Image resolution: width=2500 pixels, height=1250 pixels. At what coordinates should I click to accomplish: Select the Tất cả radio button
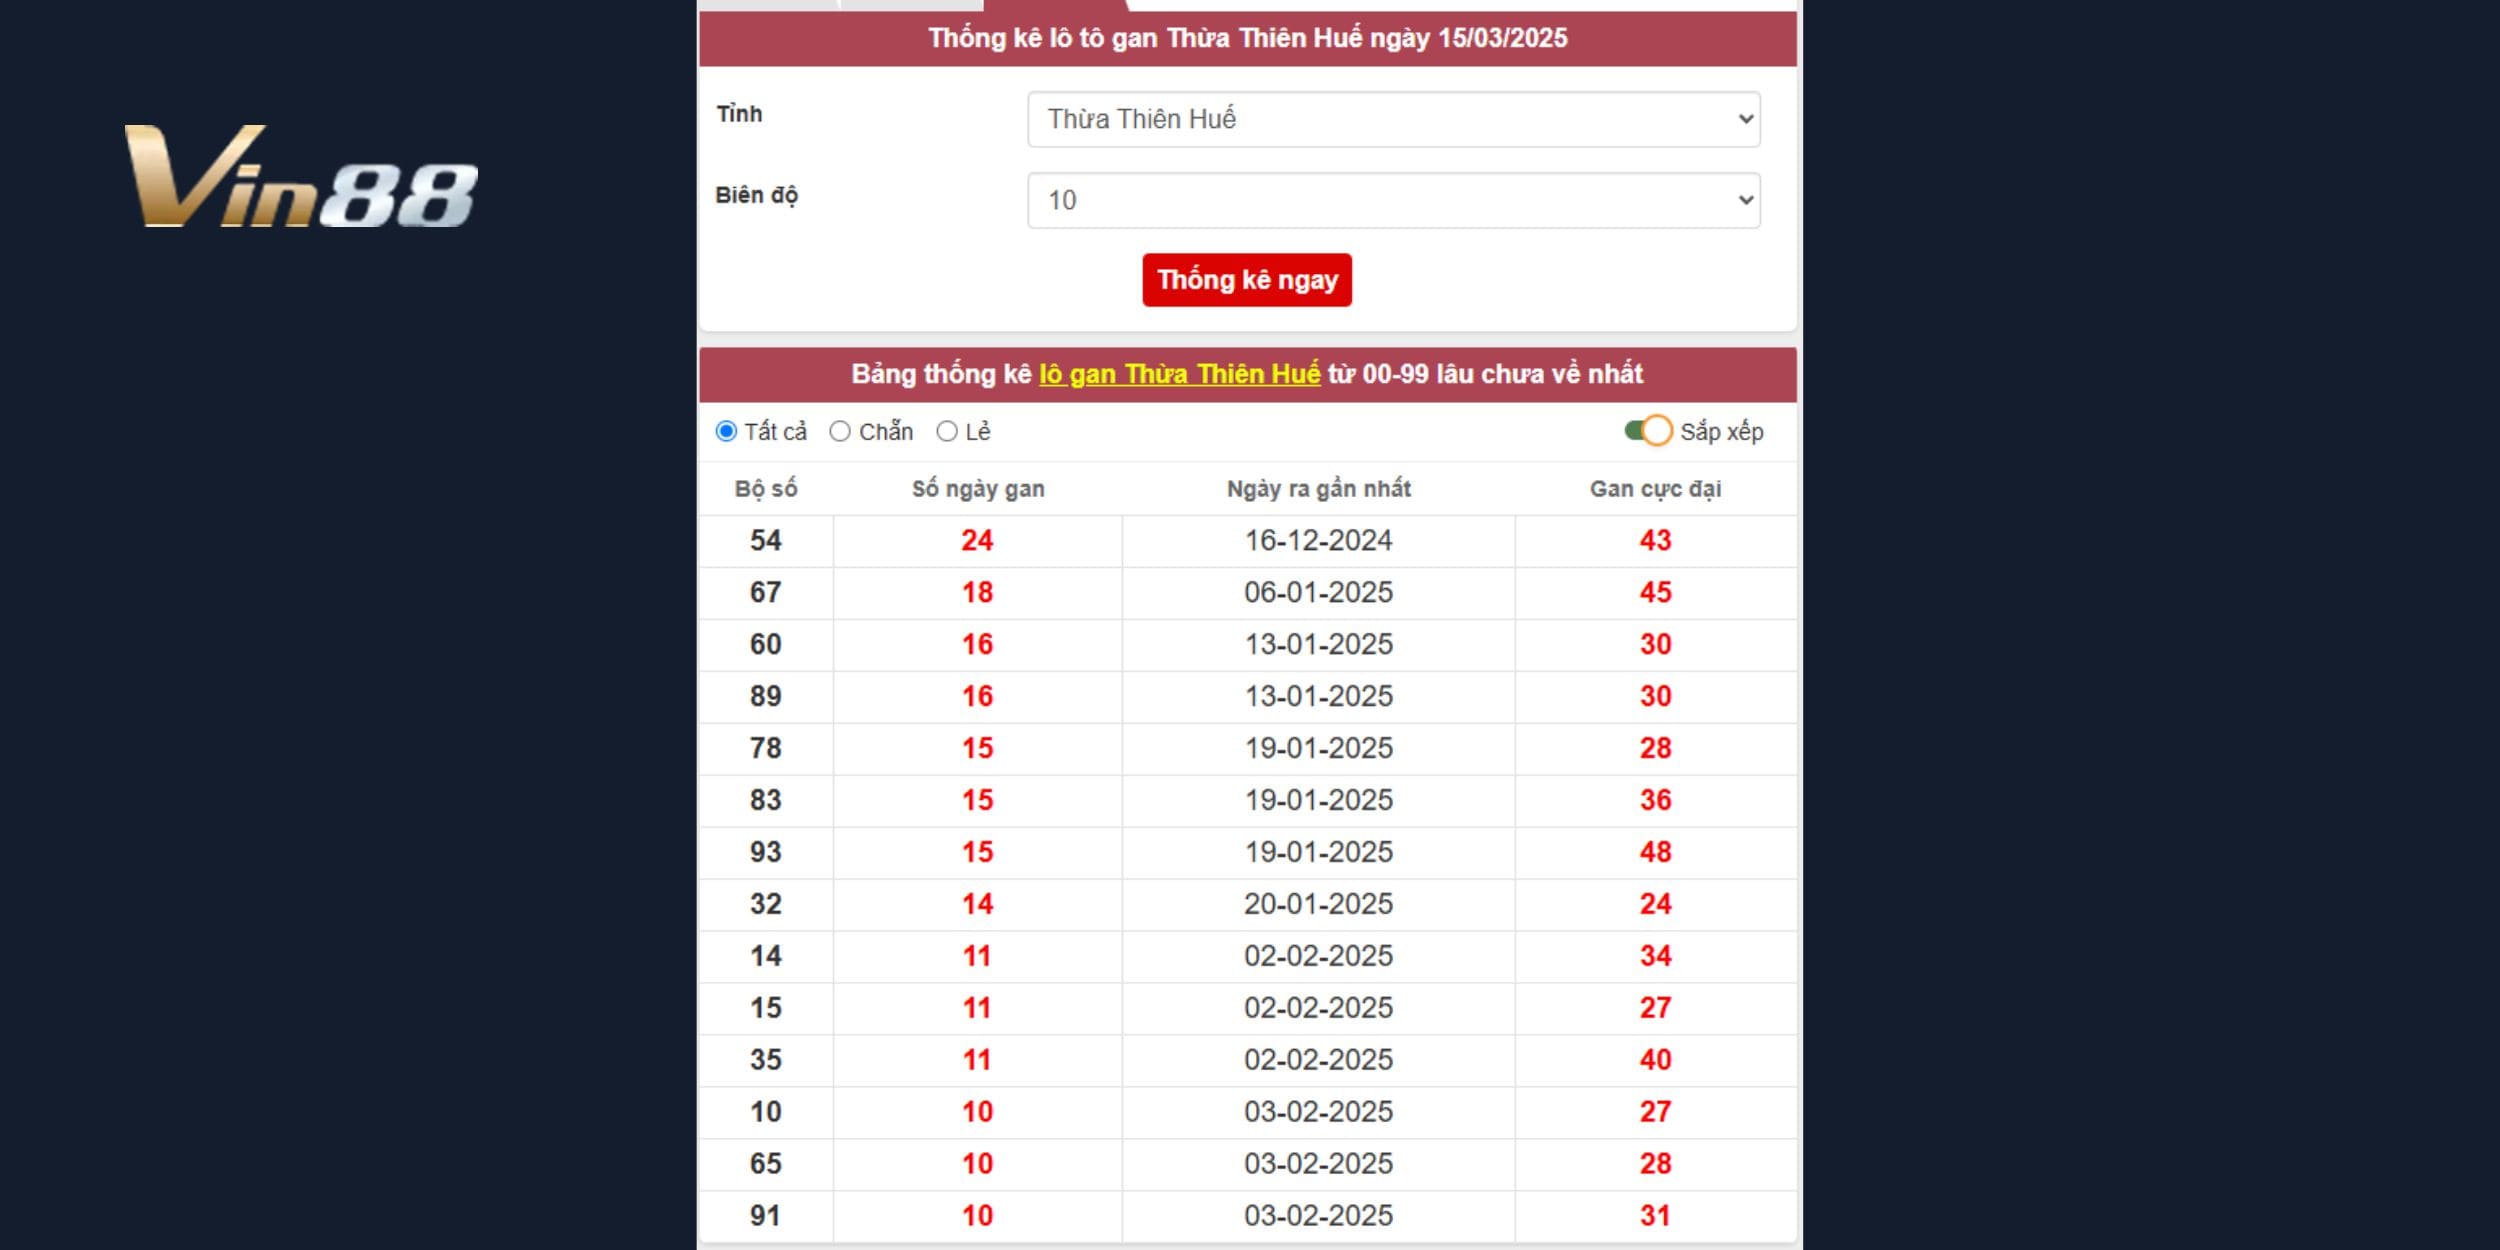726,431
